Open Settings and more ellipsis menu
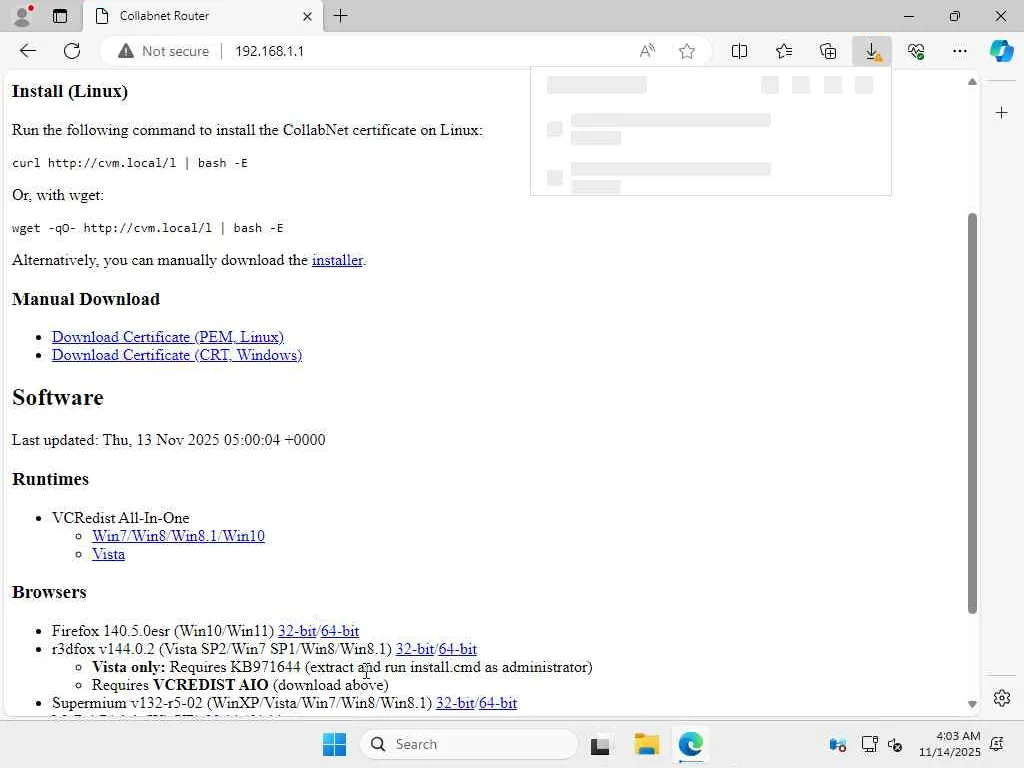1024x768 pixels. (959, 51)
